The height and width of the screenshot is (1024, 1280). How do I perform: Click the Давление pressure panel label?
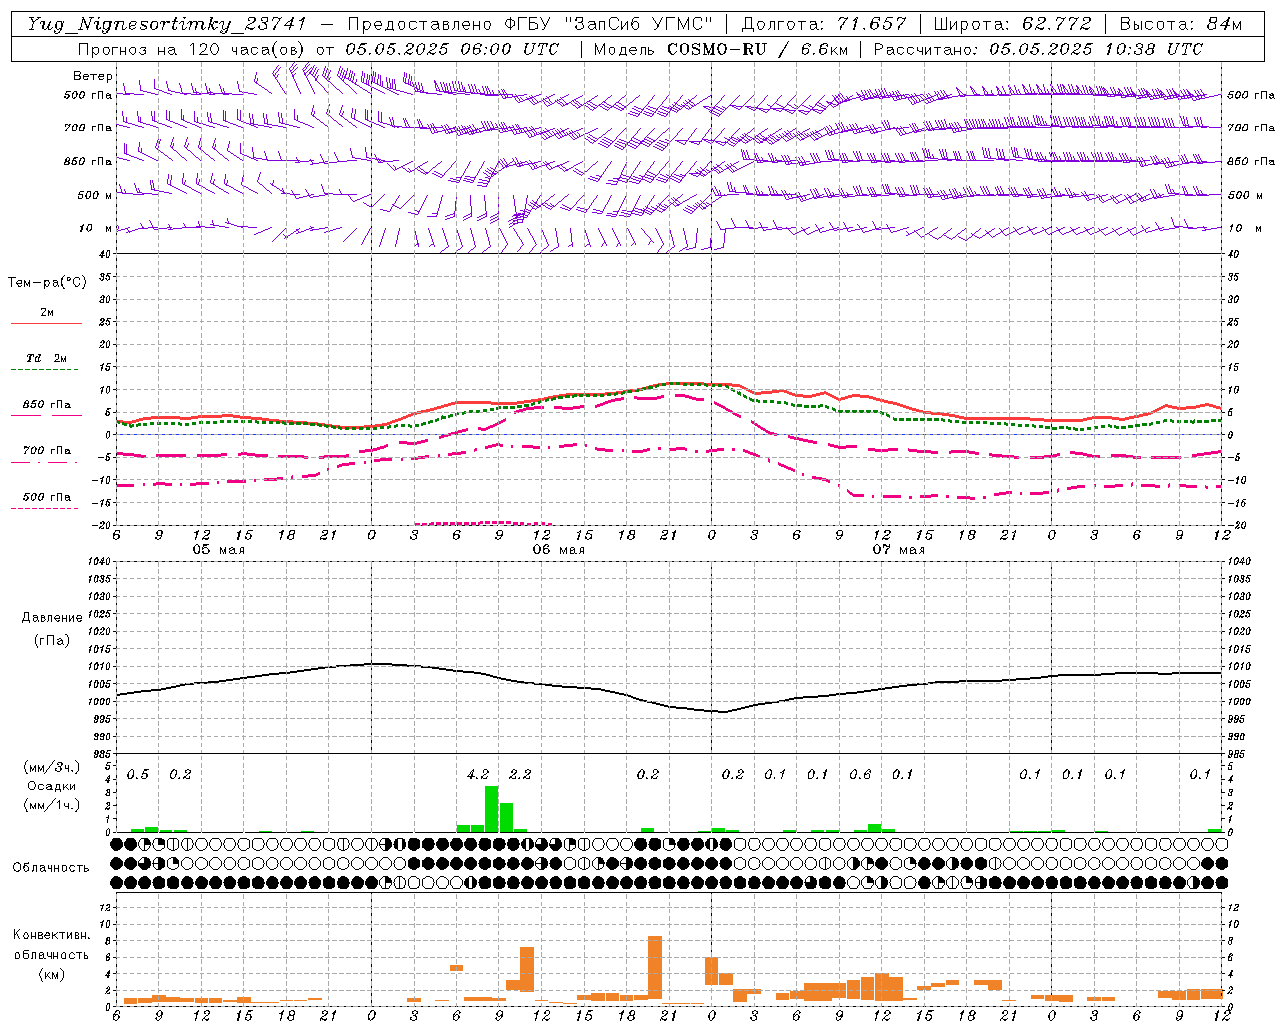click(x=52, y=618)
